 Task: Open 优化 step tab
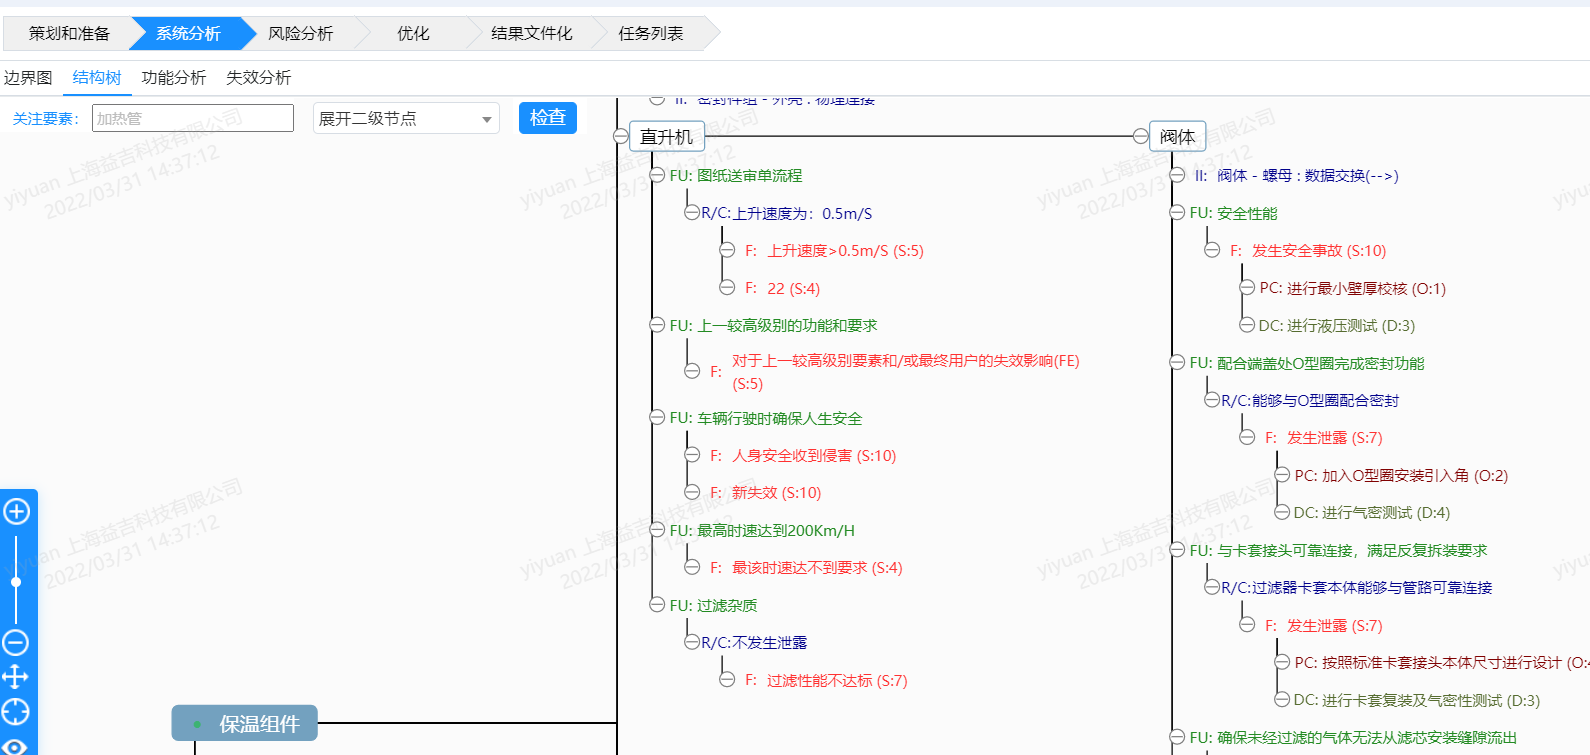[x=413, y=34]
